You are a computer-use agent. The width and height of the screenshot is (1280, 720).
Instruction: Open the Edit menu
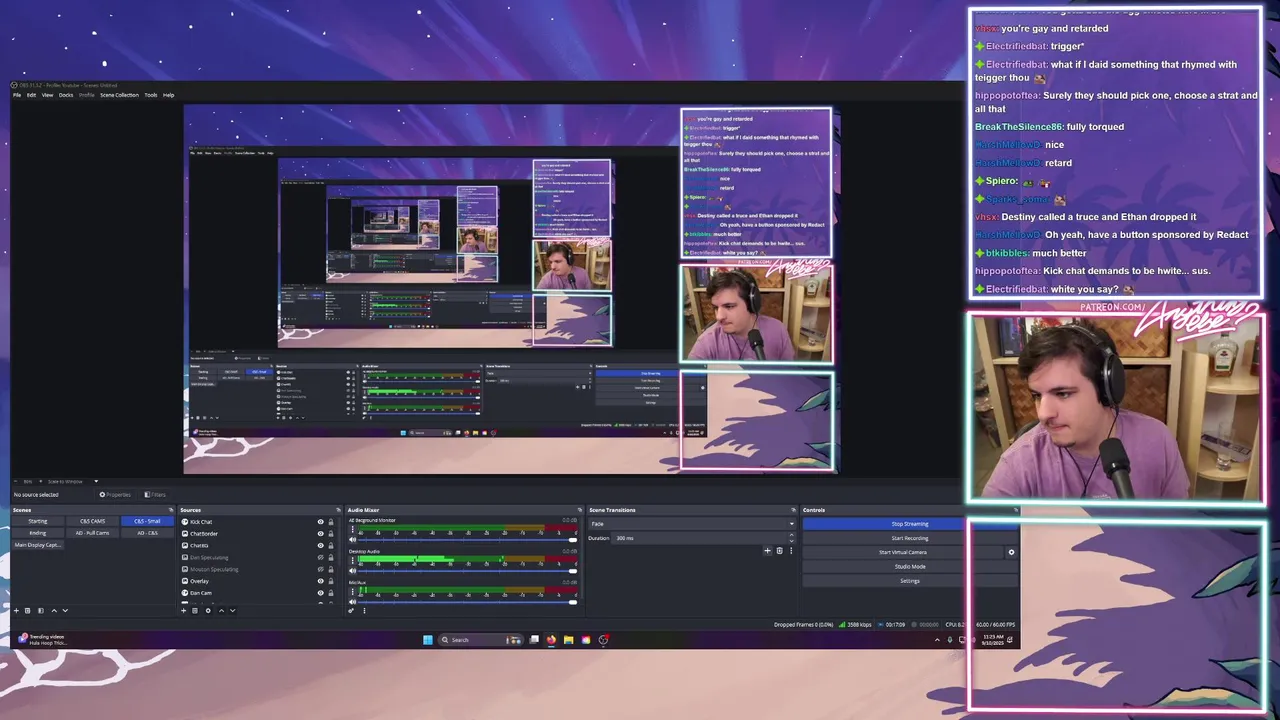[x=31, y=95]
